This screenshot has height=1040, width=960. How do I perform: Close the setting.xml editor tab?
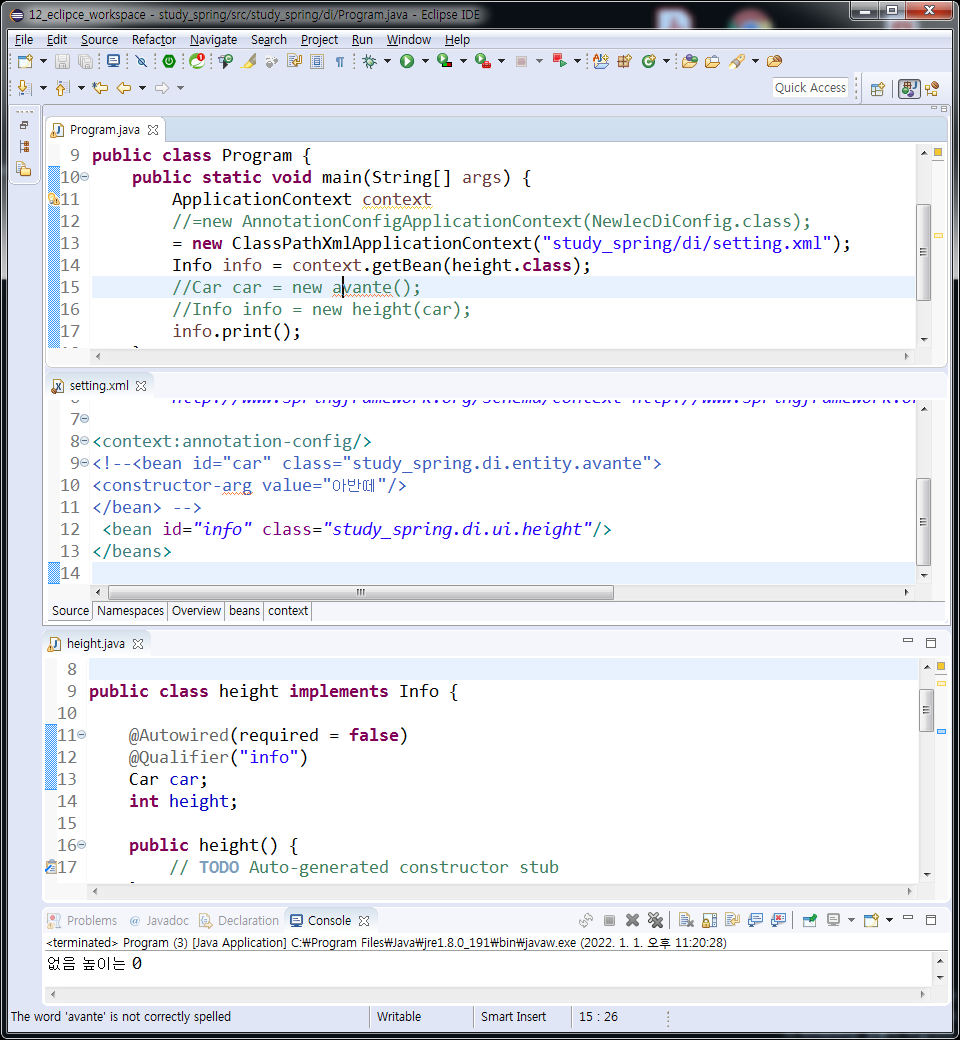coord(141,386)
